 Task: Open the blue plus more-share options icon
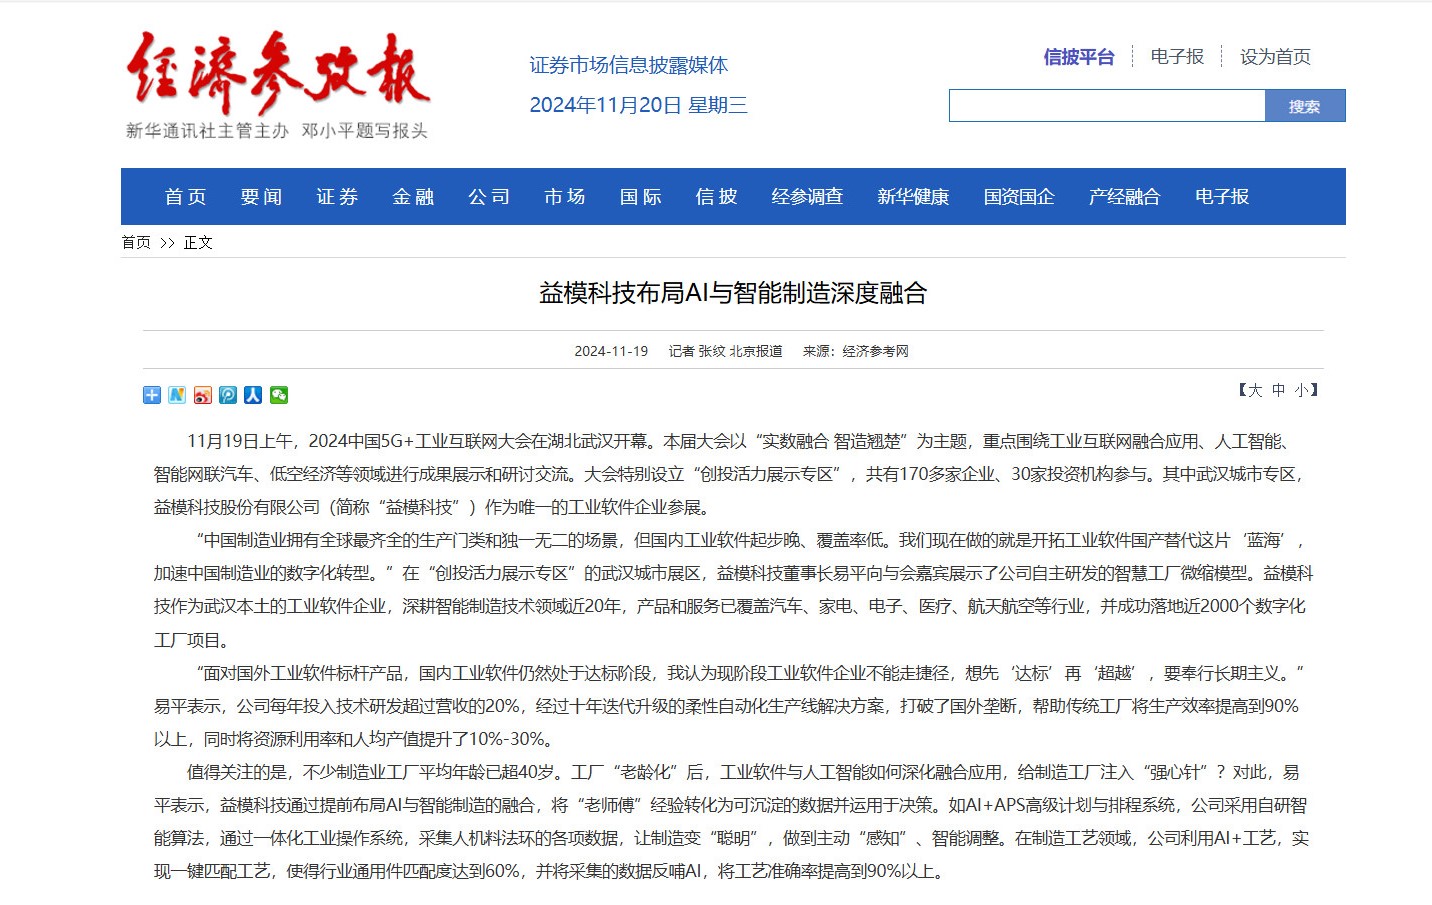152,395
